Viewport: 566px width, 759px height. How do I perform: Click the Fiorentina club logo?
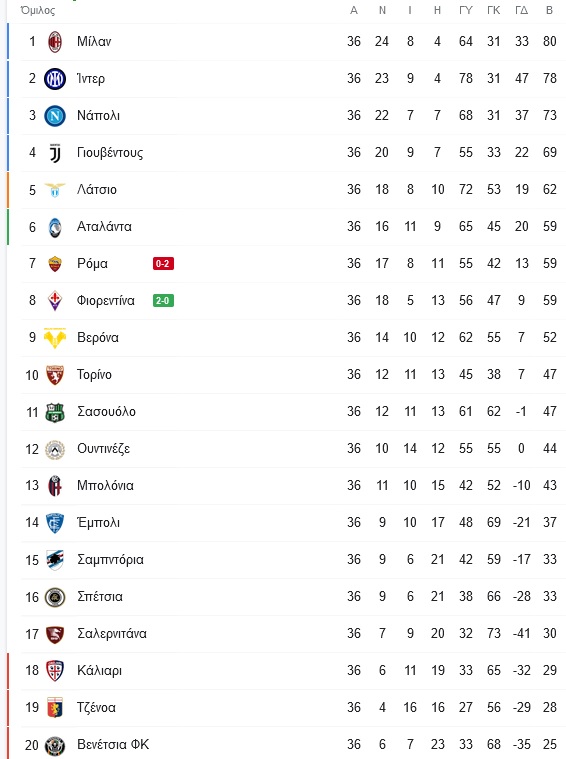point(55,301)
